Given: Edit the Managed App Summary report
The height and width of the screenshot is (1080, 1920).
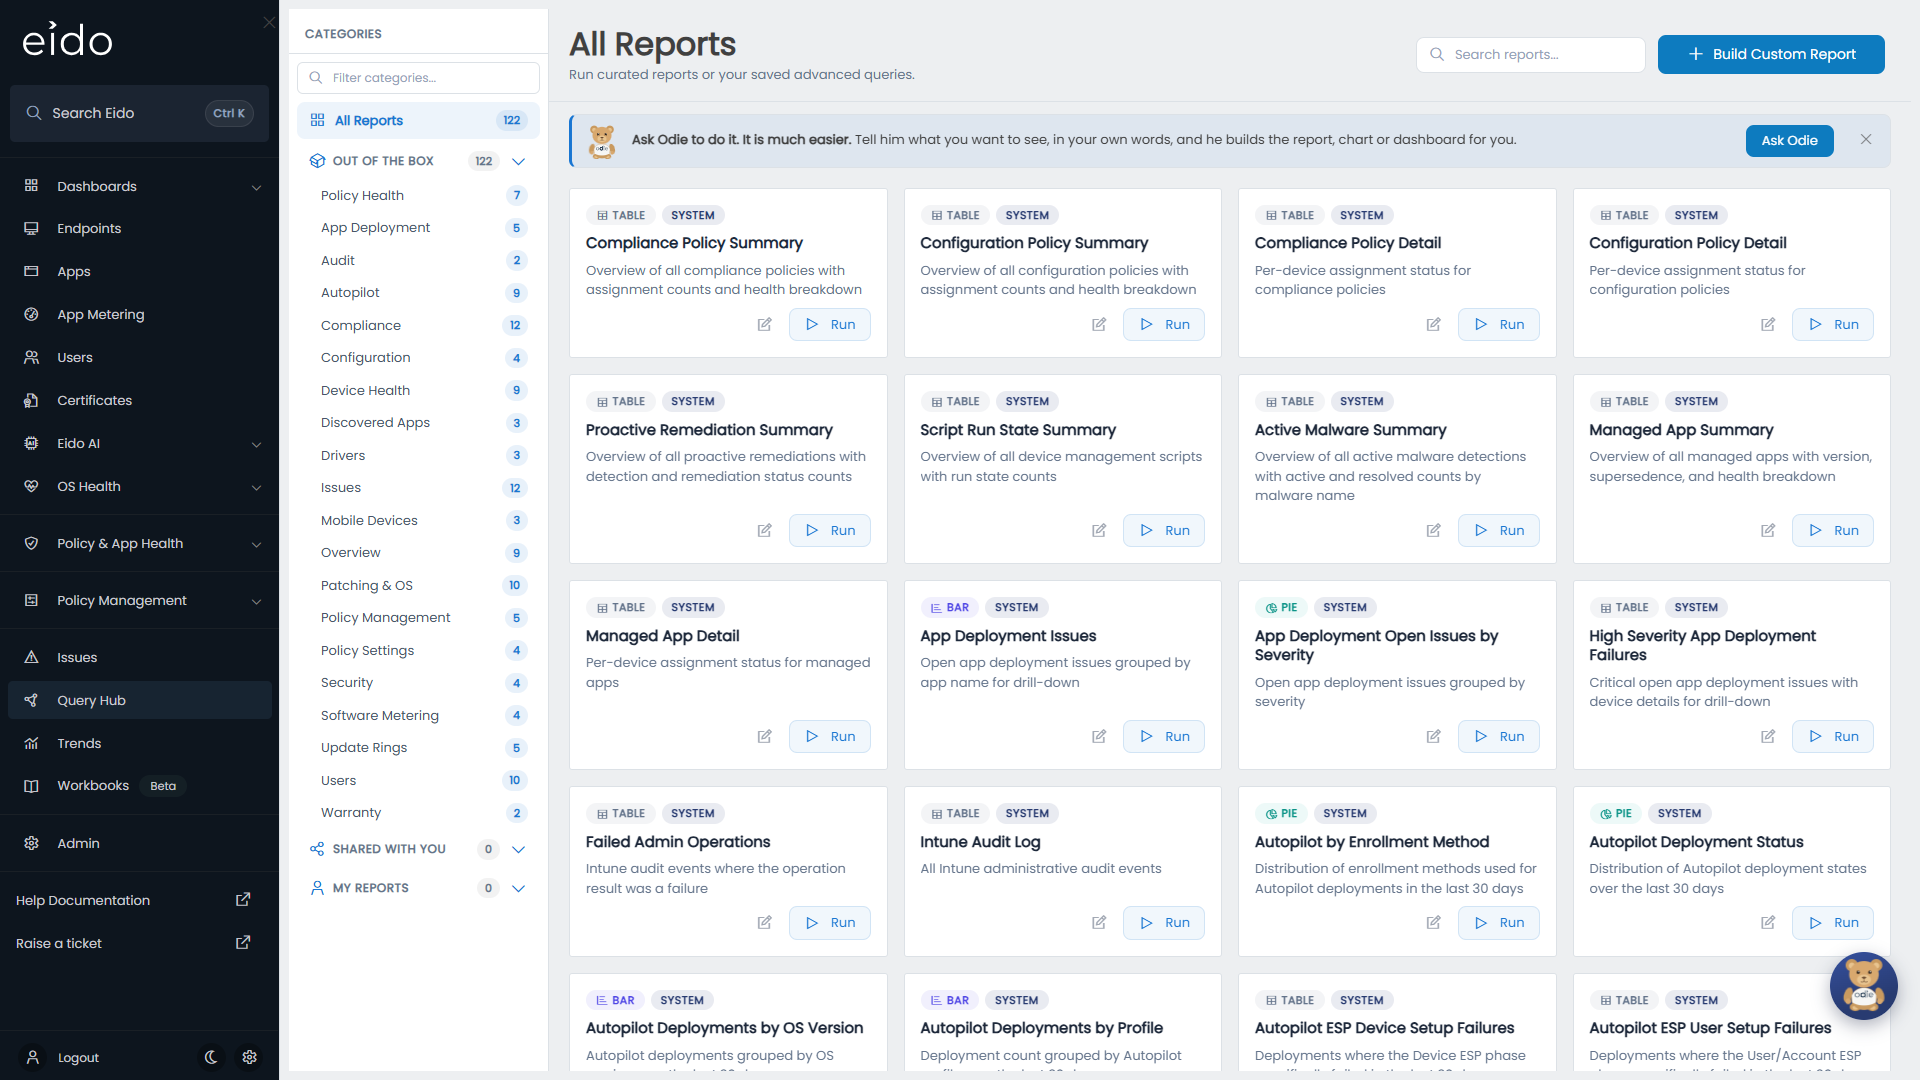Looking at the screenshot, I should (x=1768, y=530).
